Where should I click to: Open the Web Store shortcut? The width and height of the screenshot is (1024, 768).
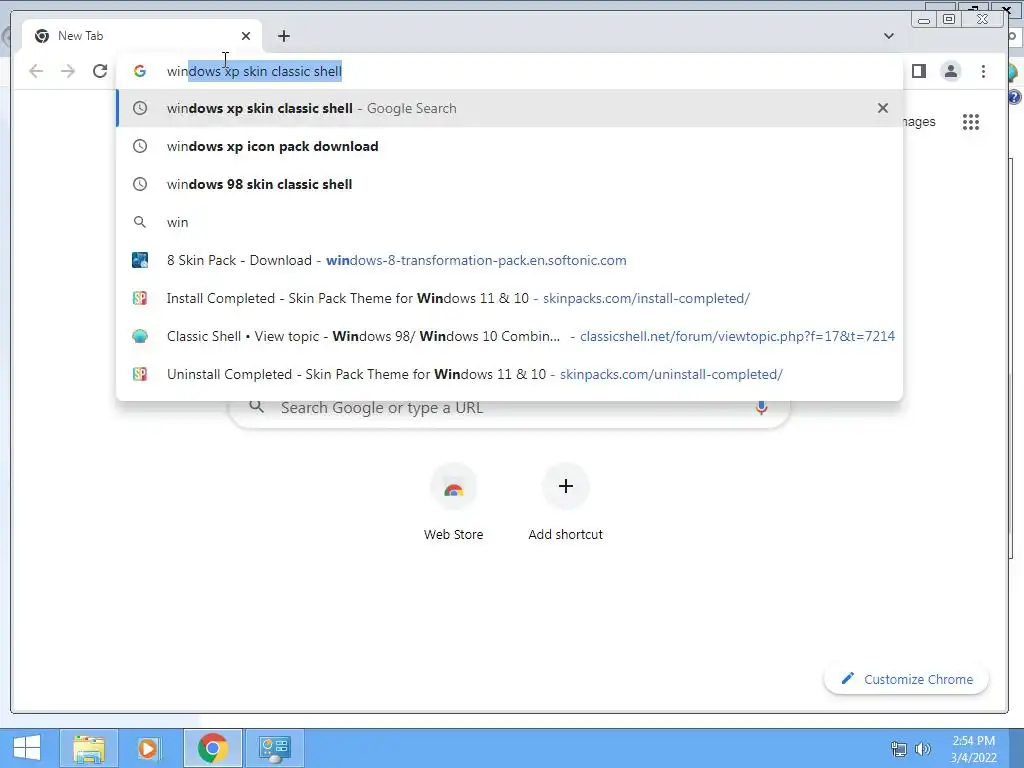coord(453,503)
